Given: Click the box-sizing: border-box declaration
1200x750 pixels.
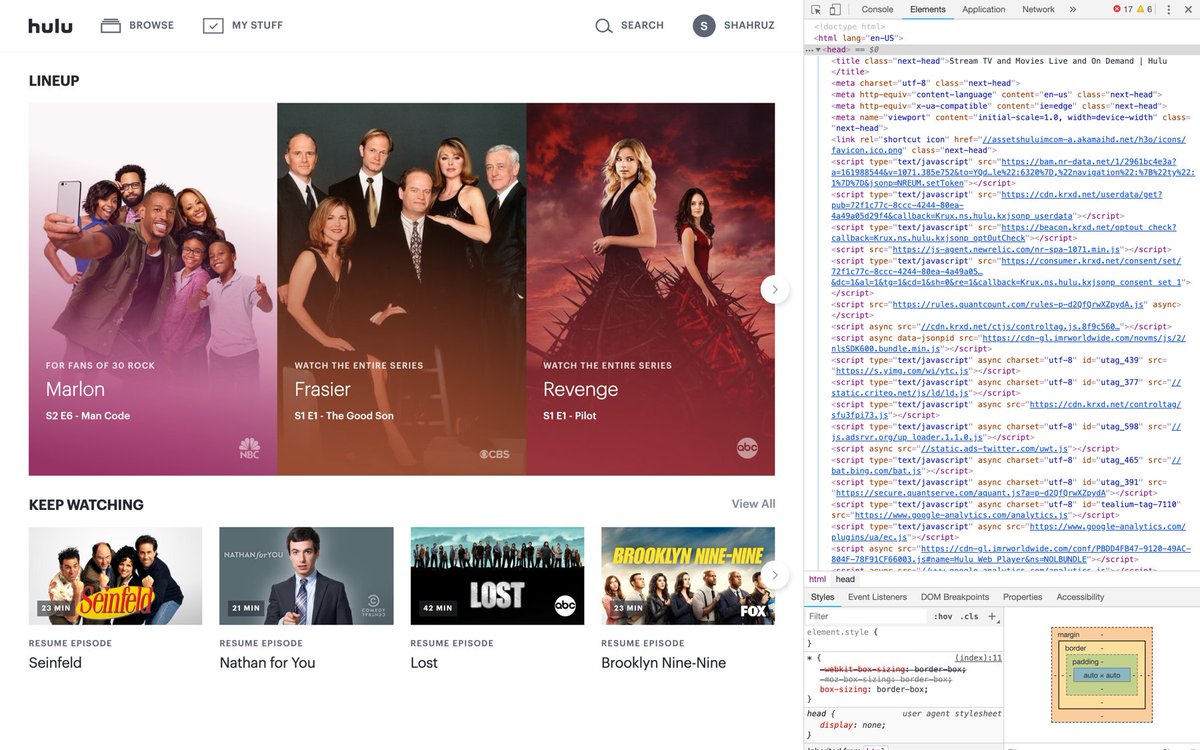Looking at the screenshot, I should coord(873,689).
